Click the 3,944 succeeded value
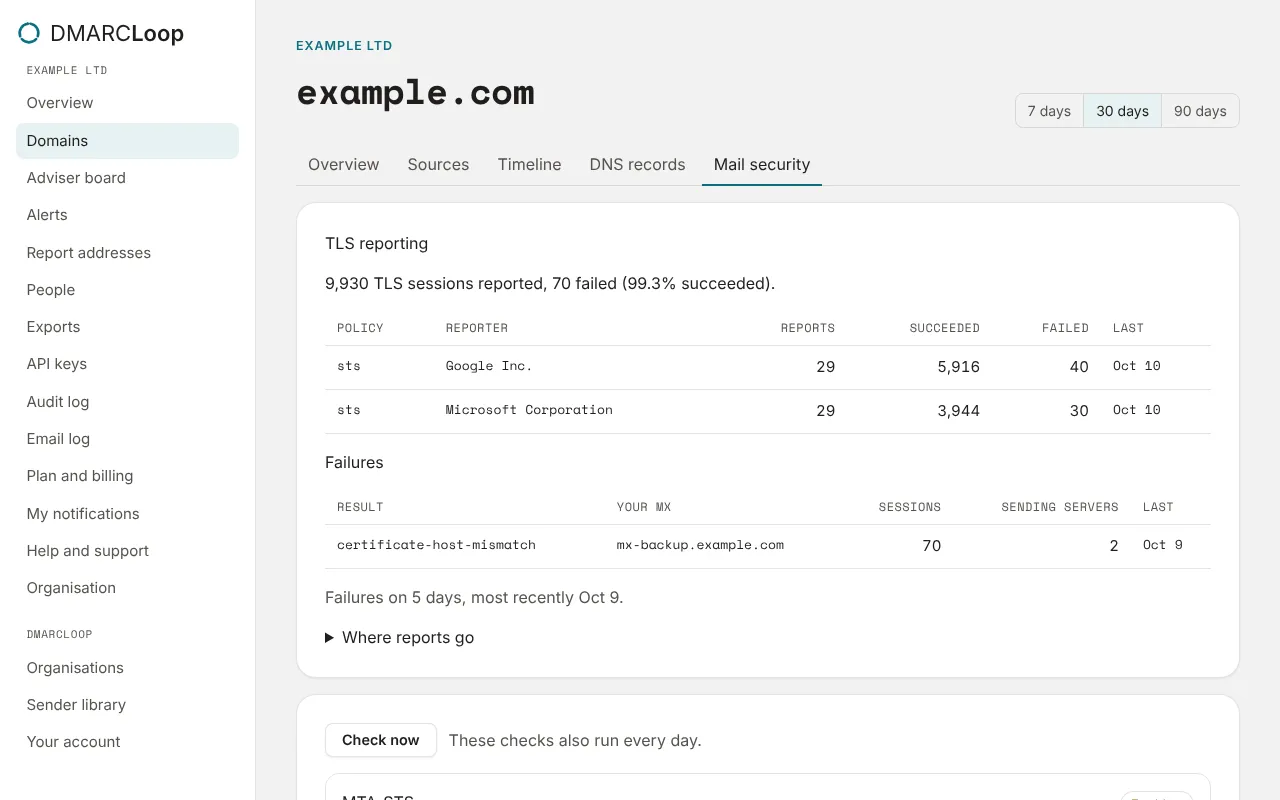Screen dimensions: 1280x800 (x=958, y=411)
